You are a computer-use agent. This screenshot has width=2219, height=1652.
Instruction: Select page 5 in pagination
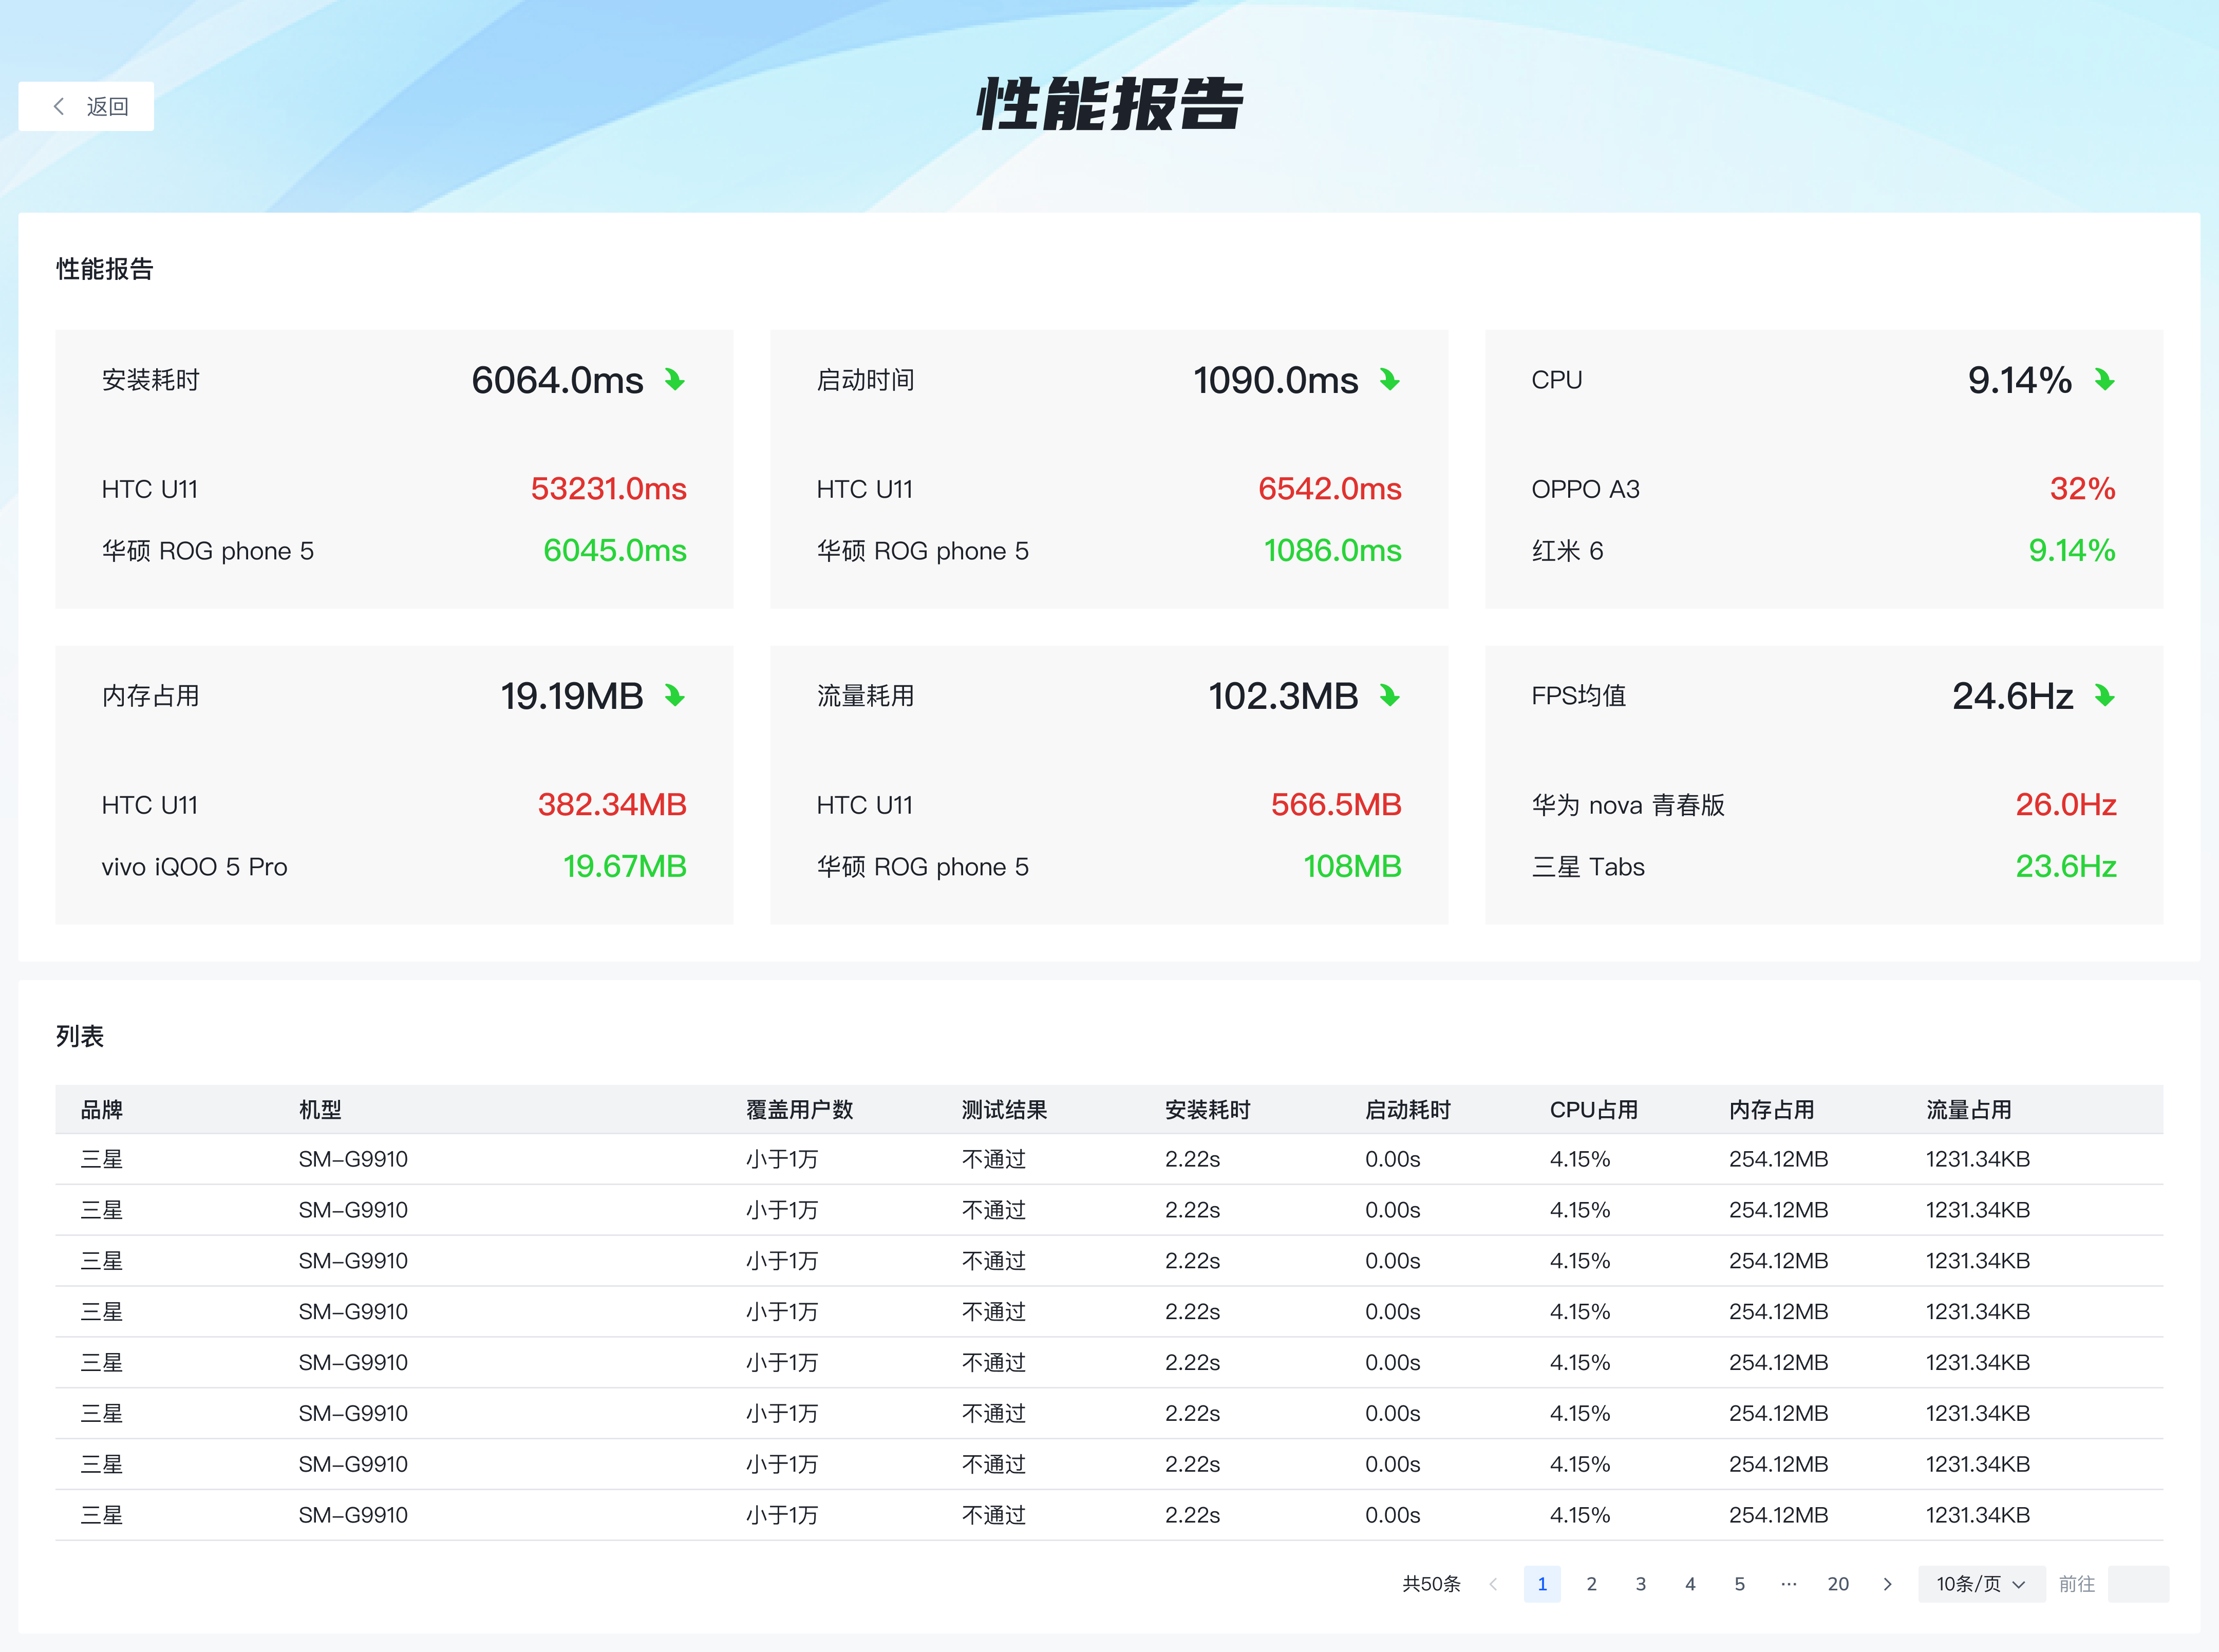1740,1584
